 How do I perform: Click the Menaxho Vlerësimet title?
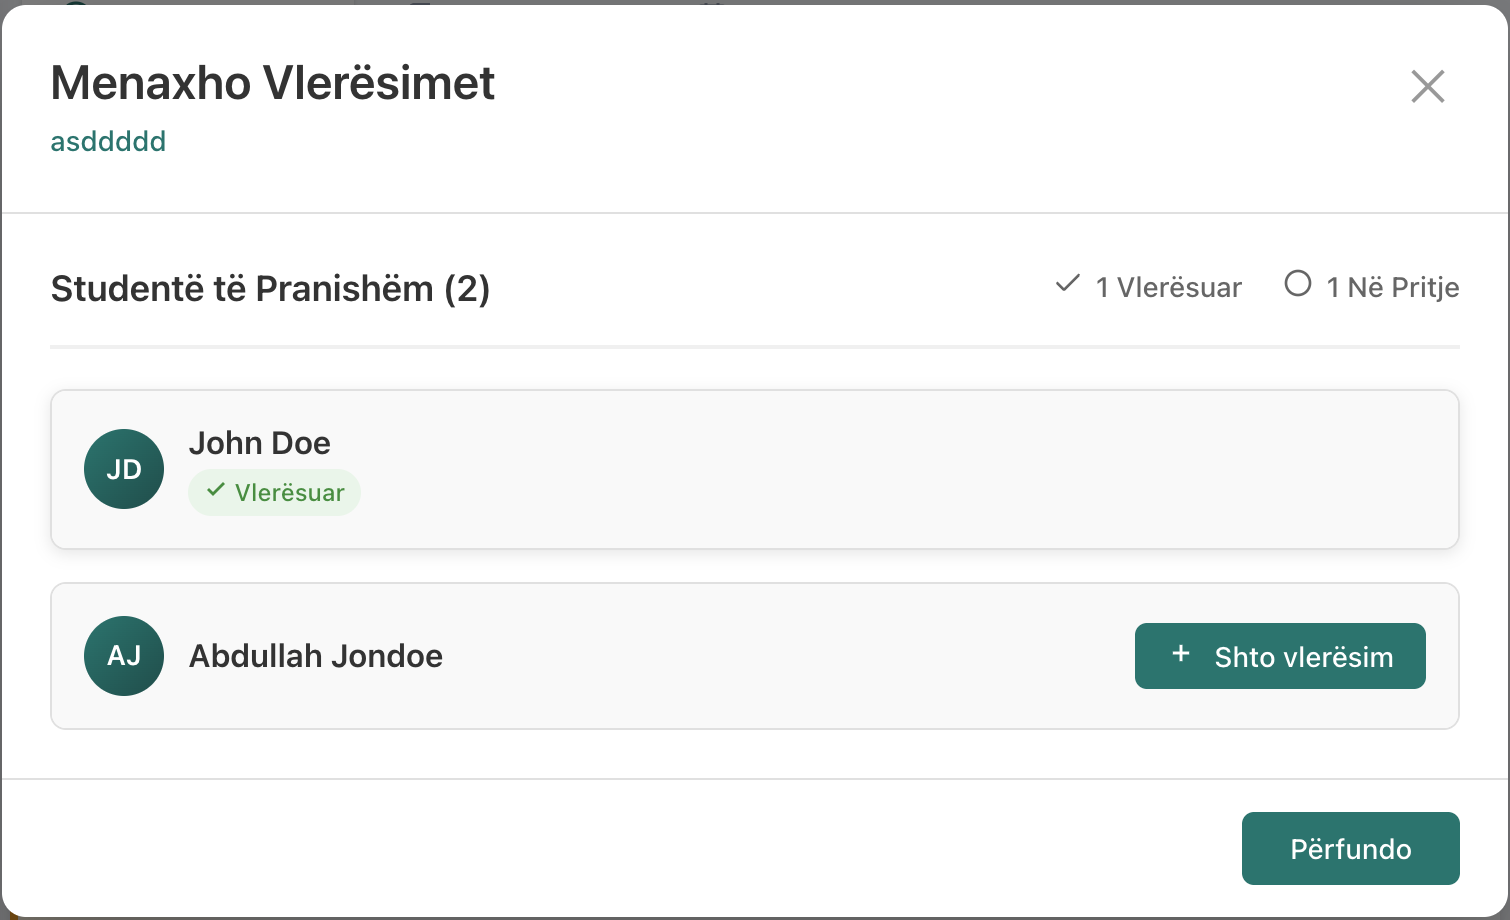tap(273, 83)
